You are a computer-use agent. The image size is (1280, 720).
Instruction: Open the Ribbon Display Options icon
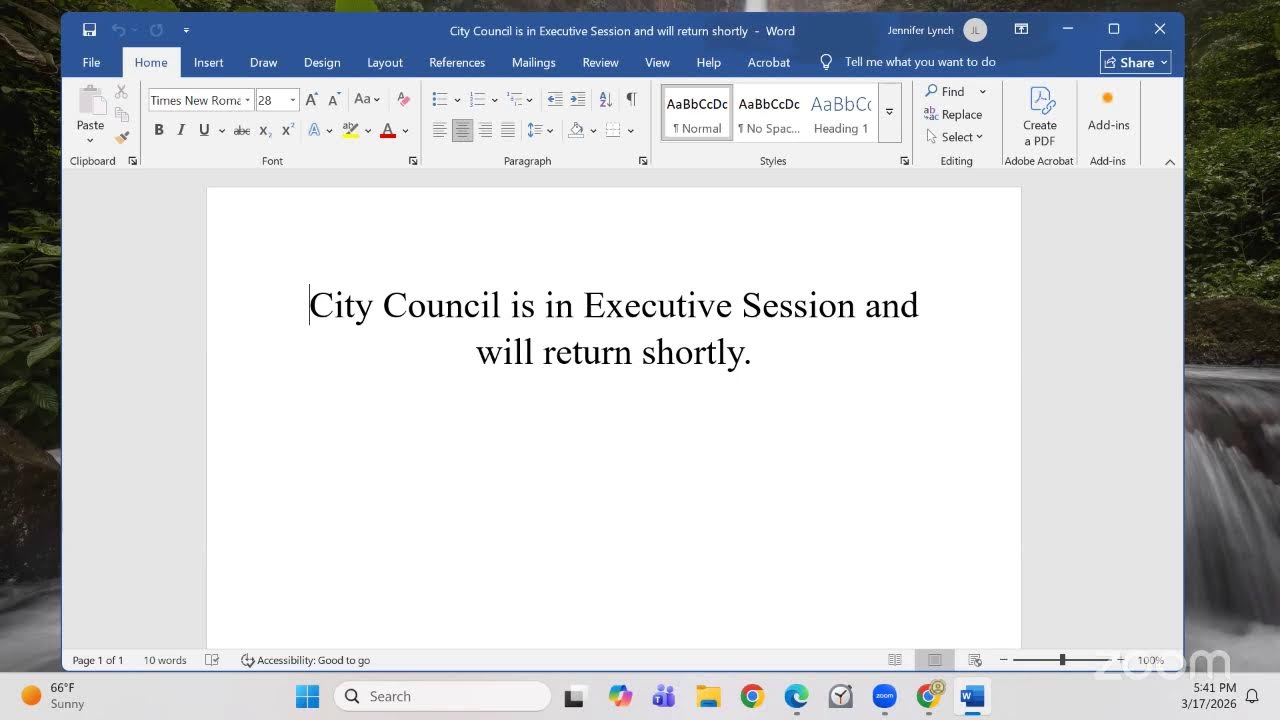1021,30
